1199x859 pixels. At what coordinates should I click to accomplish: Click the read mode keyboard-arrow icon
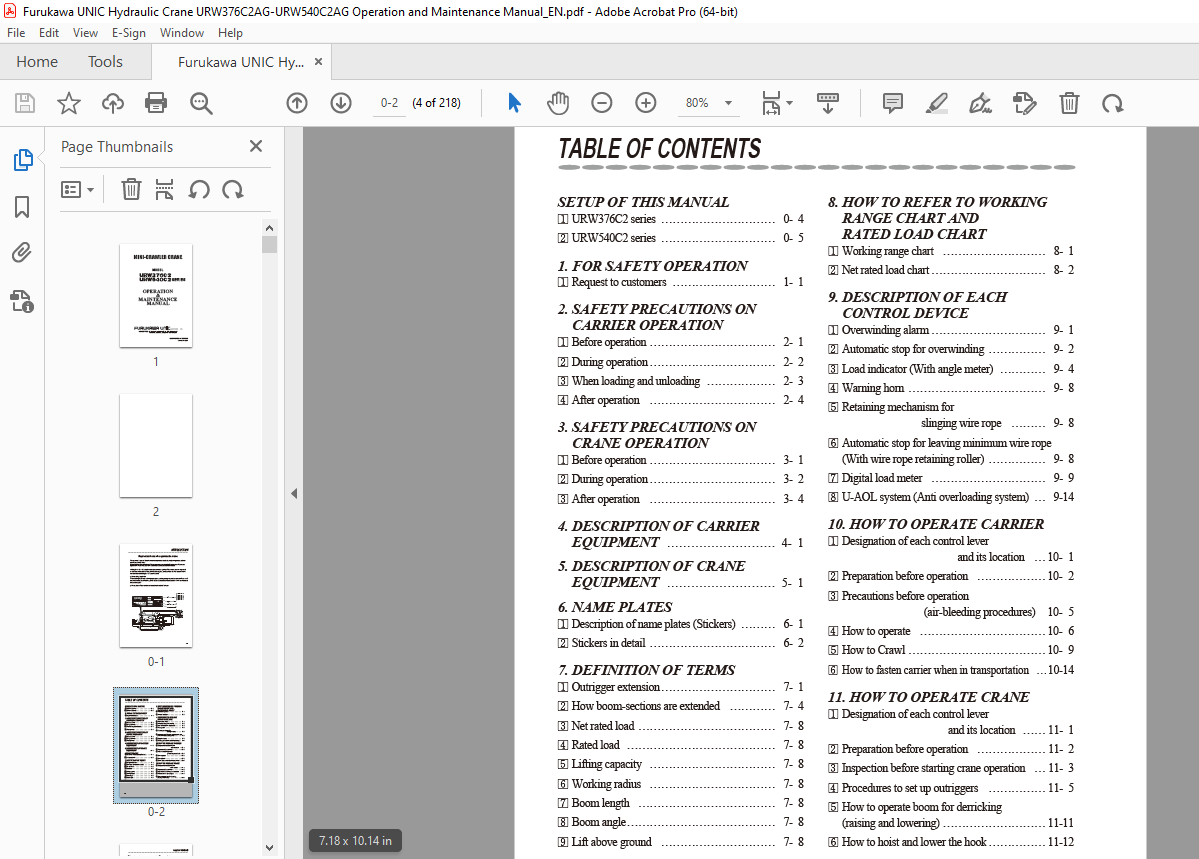tap(827, 102)
